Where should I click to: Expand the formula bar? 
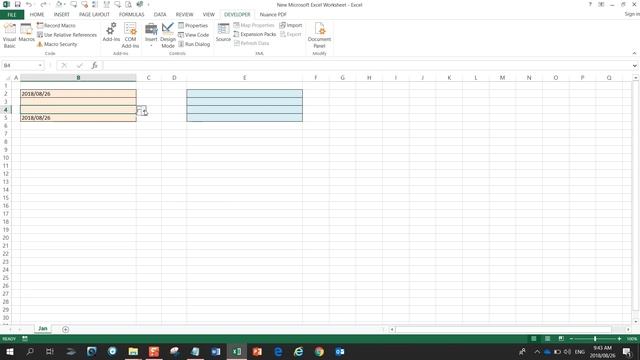click(635, 65)
